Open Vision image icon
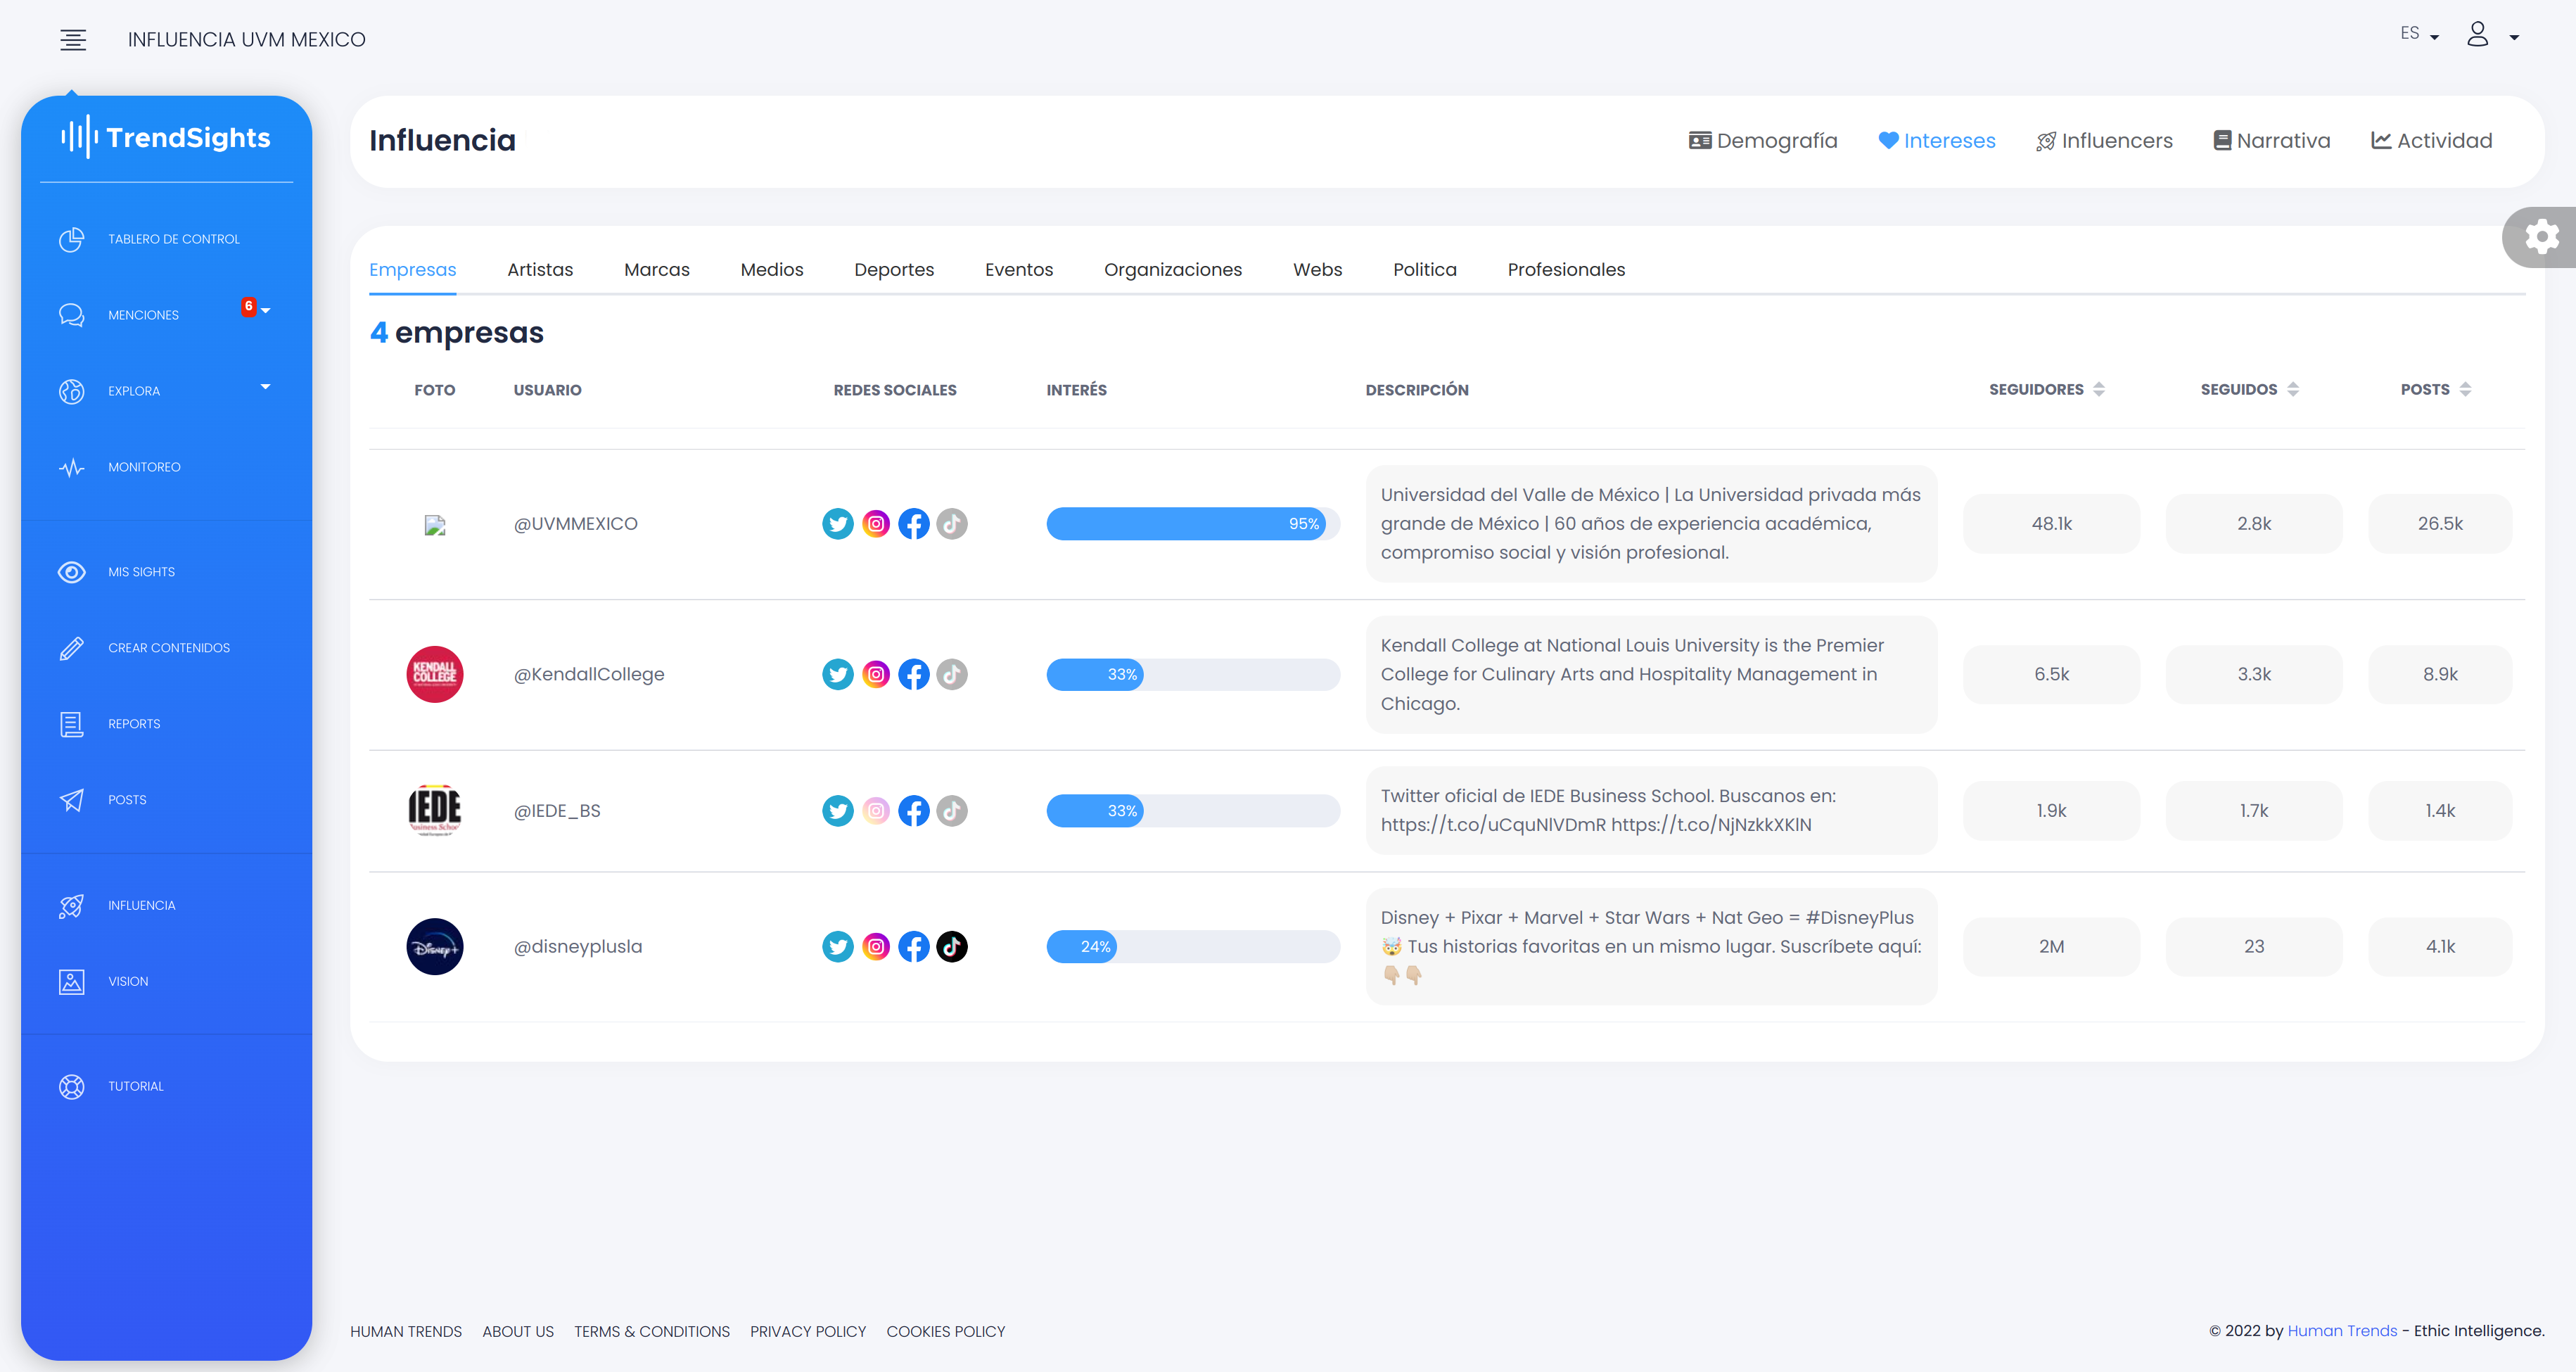 72,981
